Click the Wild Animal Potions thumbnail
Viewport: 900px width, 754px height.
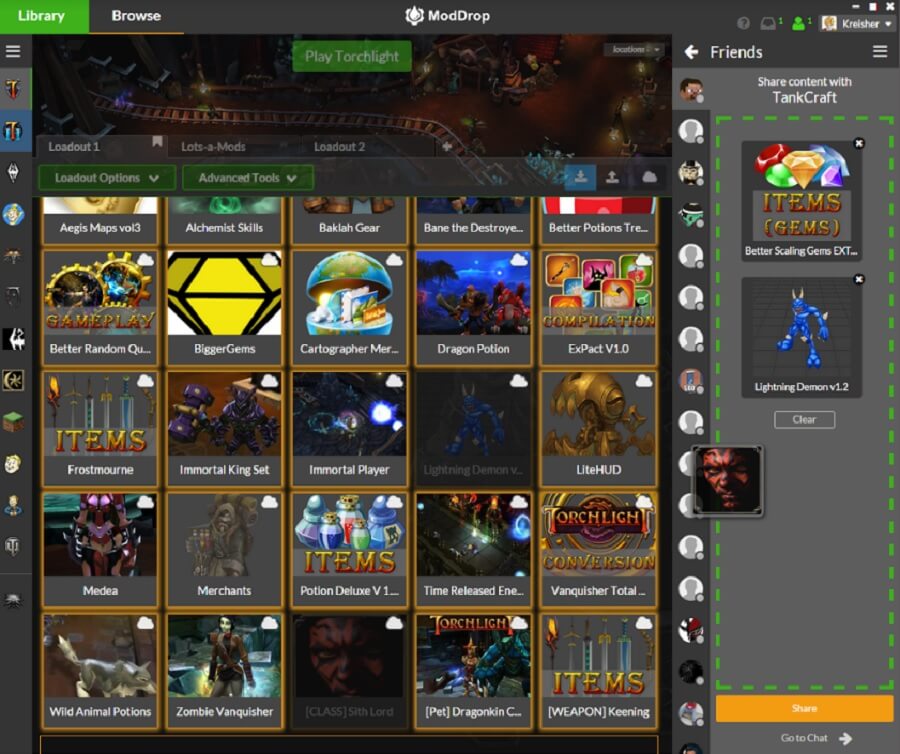(x=100, y=656)
